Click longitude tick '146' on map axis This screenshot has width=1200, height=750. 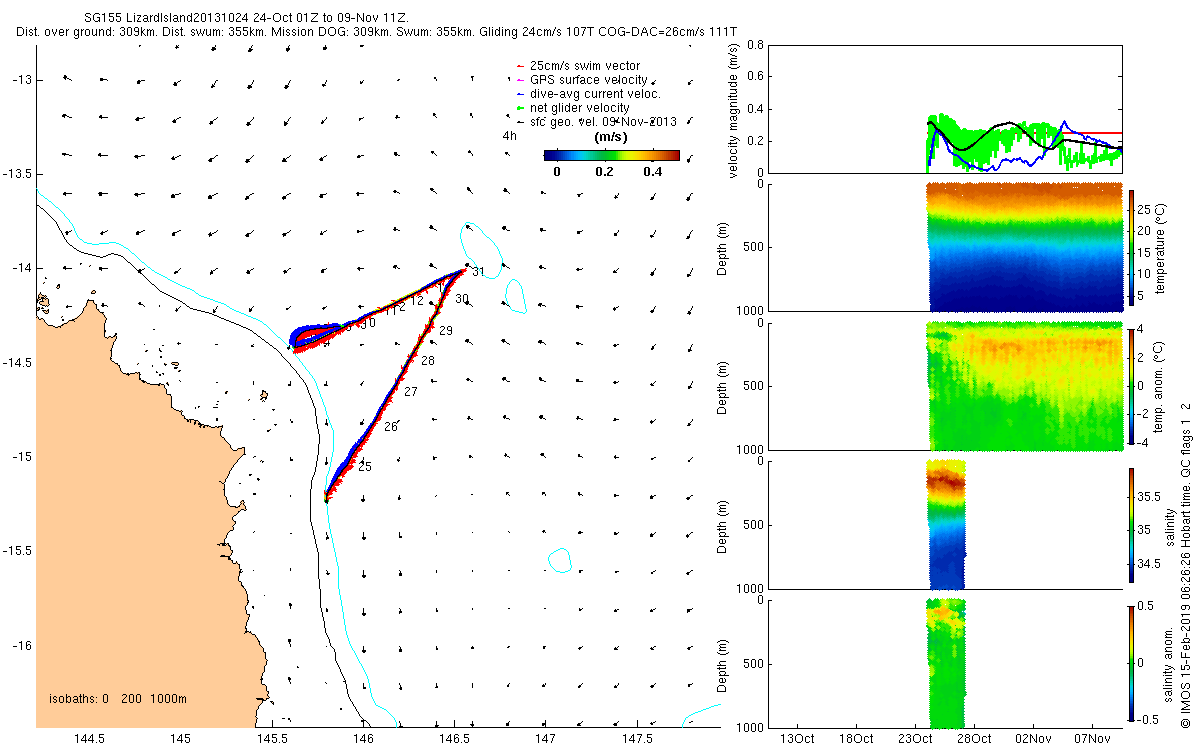[363, 739]
